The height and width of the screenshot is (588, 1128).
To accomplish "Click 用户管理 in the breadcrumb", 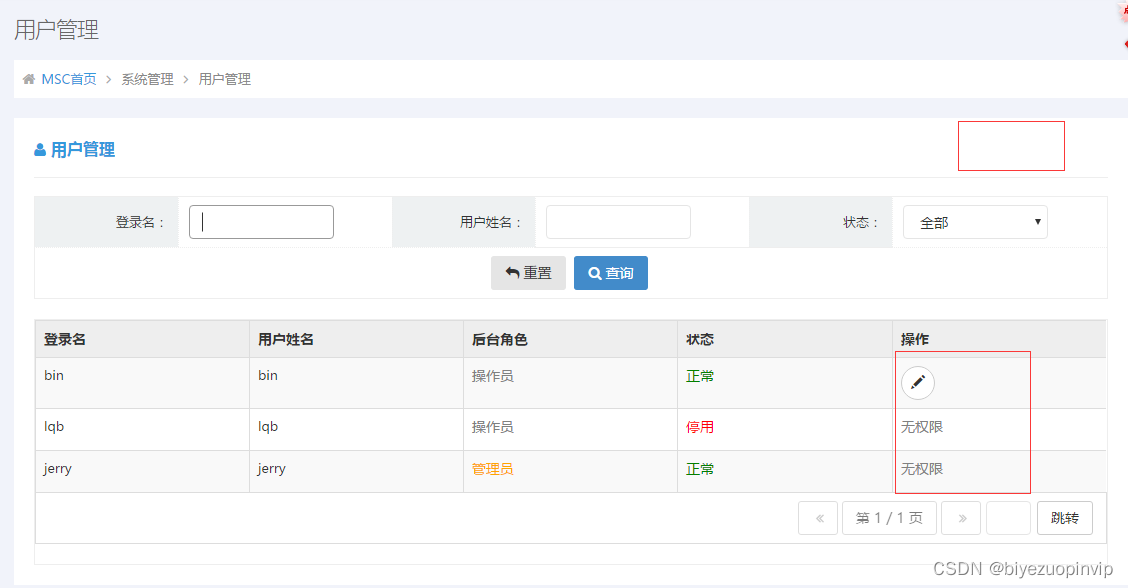I will coord(225,79).
